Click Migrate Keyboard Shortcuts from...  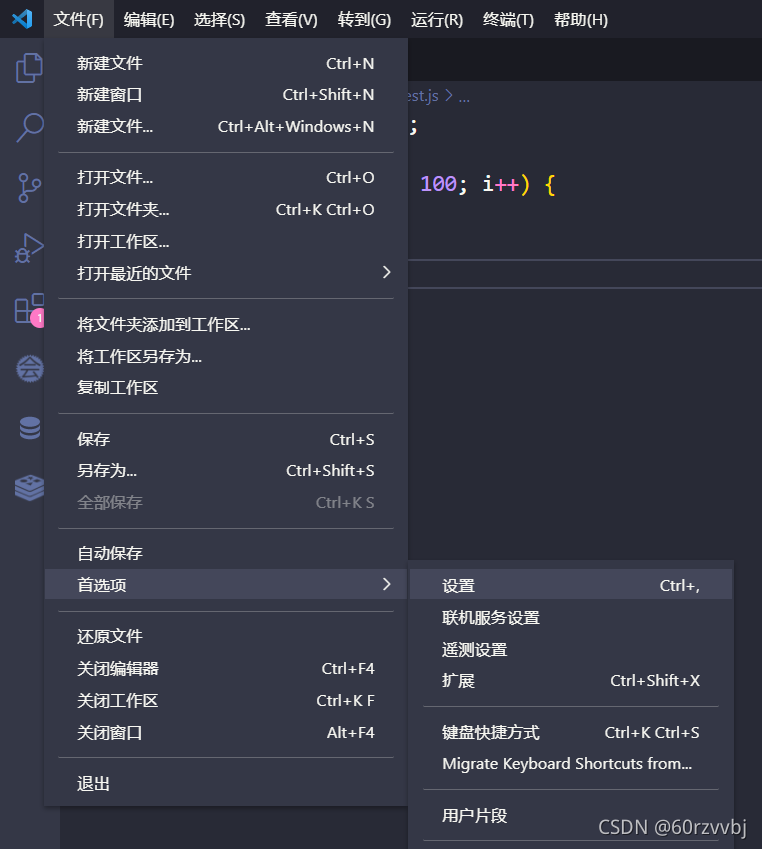click(x=565, y=764)
